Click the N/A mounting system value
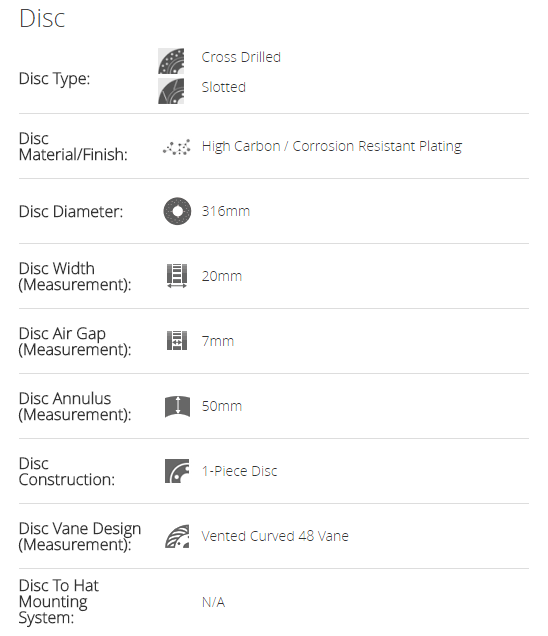This screenshot has height=636, width=548. tap(213, 602)
